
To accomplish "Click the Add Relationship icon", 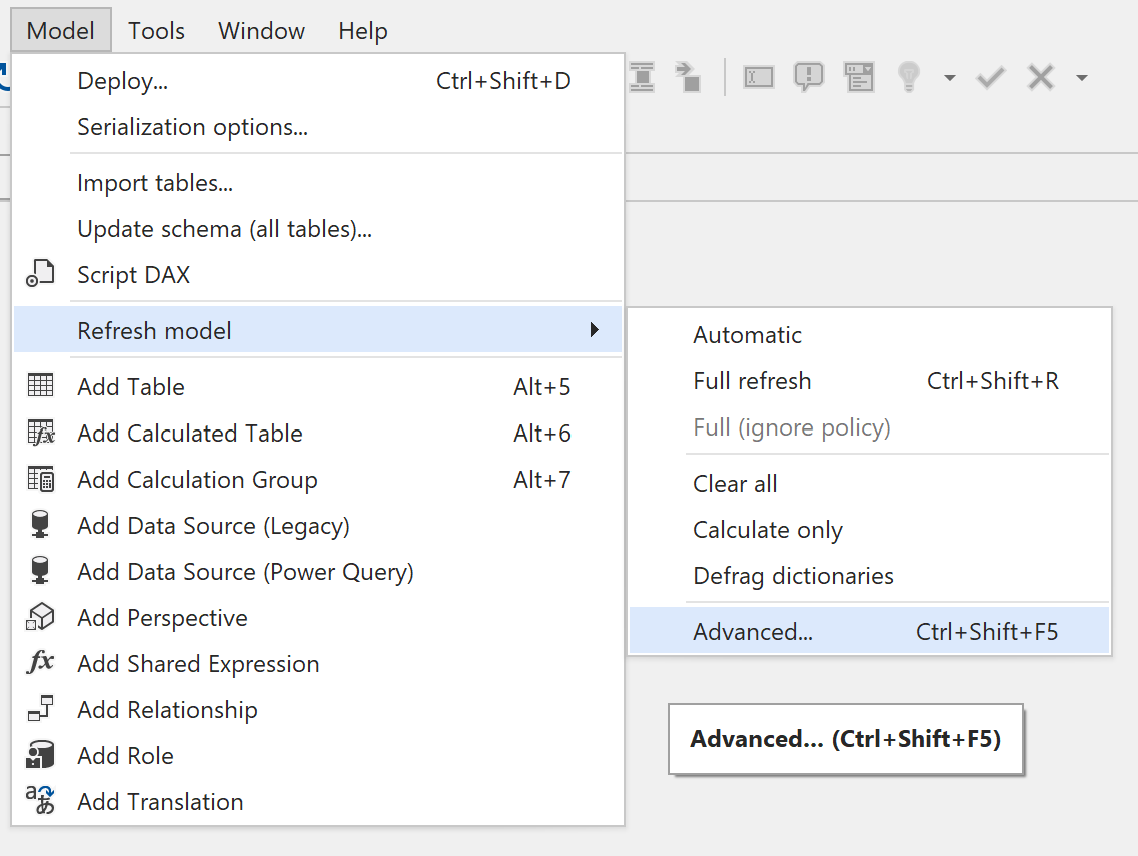I will (40, 709).
